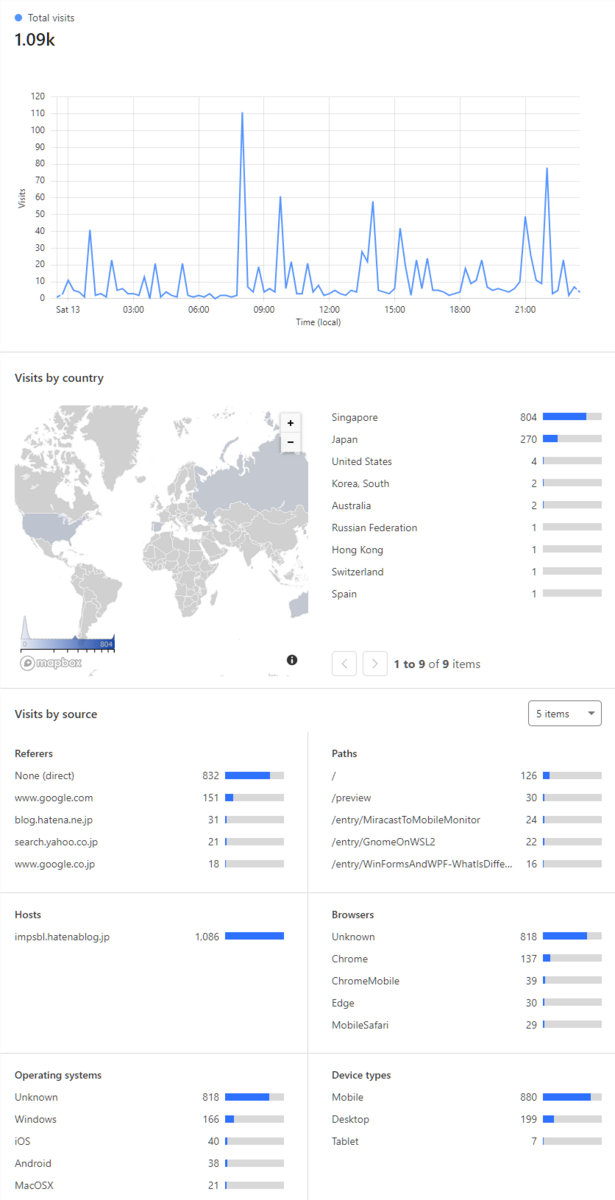The height and width of the screenshot is (1200, 615).
Task: Select the / root path row
Action: coord(467,775)
